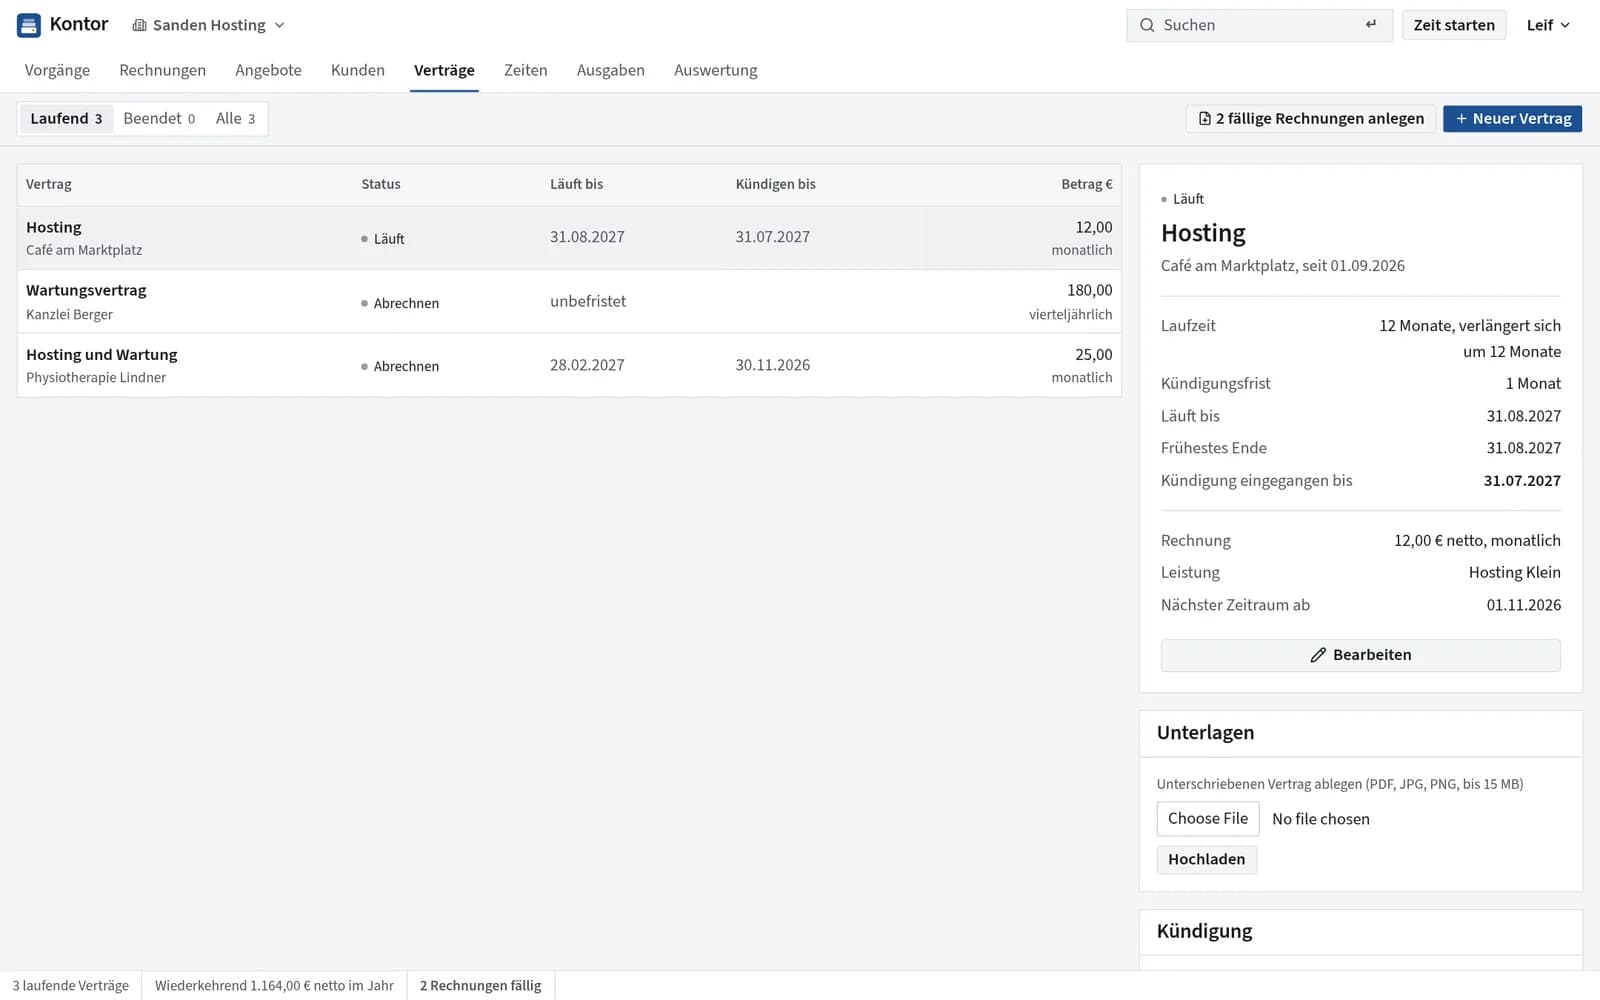Screen dimensions: 1600x1000
Task: Click the Hochladen upload button
Action: tap(1207, 860)
